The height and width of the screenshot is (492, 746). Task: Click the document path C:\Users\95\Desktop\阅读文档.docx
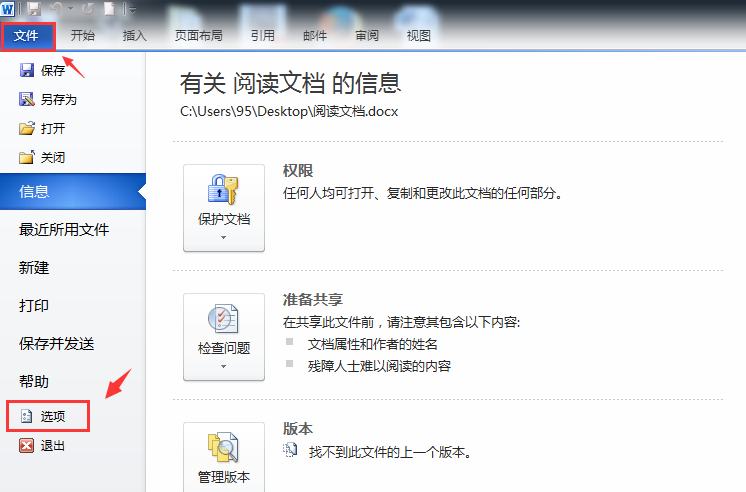coord(289,111)
